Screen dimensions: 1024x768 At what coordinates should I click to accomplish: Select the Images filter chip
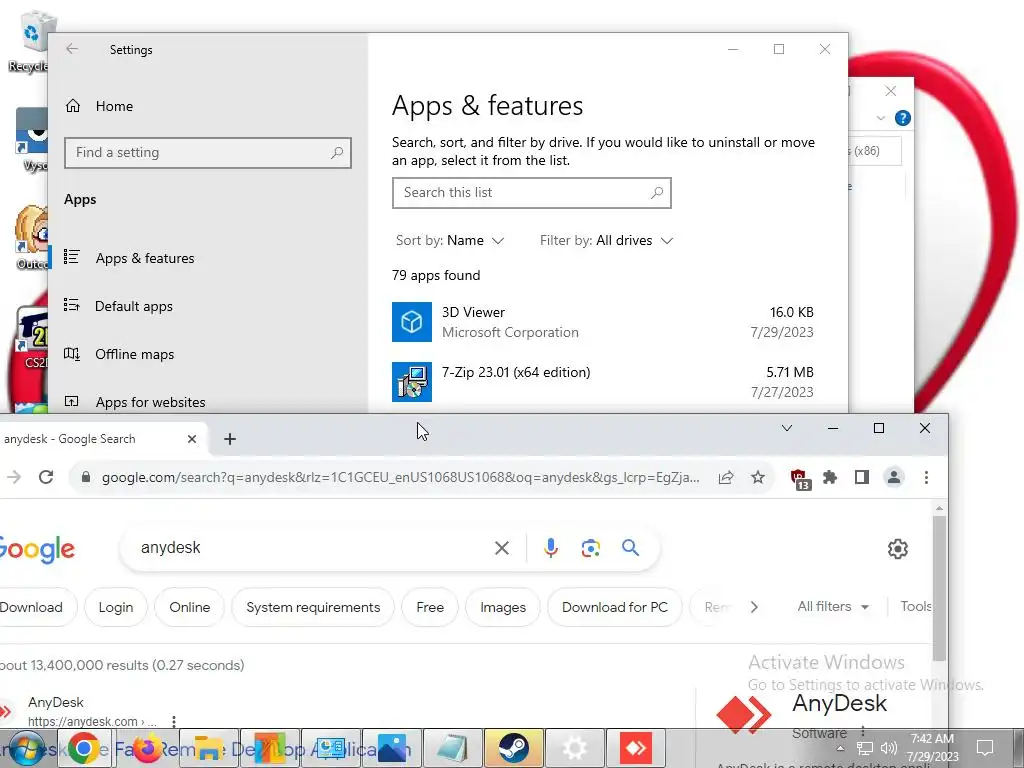(503, 607)
